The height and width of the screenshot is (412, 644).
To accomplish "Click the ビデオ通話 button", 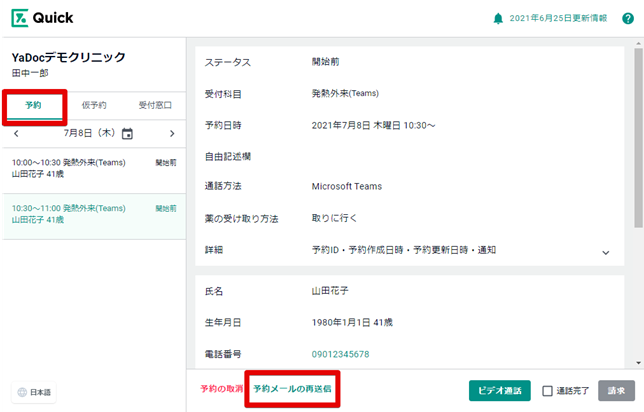I will tap(499, 391).
